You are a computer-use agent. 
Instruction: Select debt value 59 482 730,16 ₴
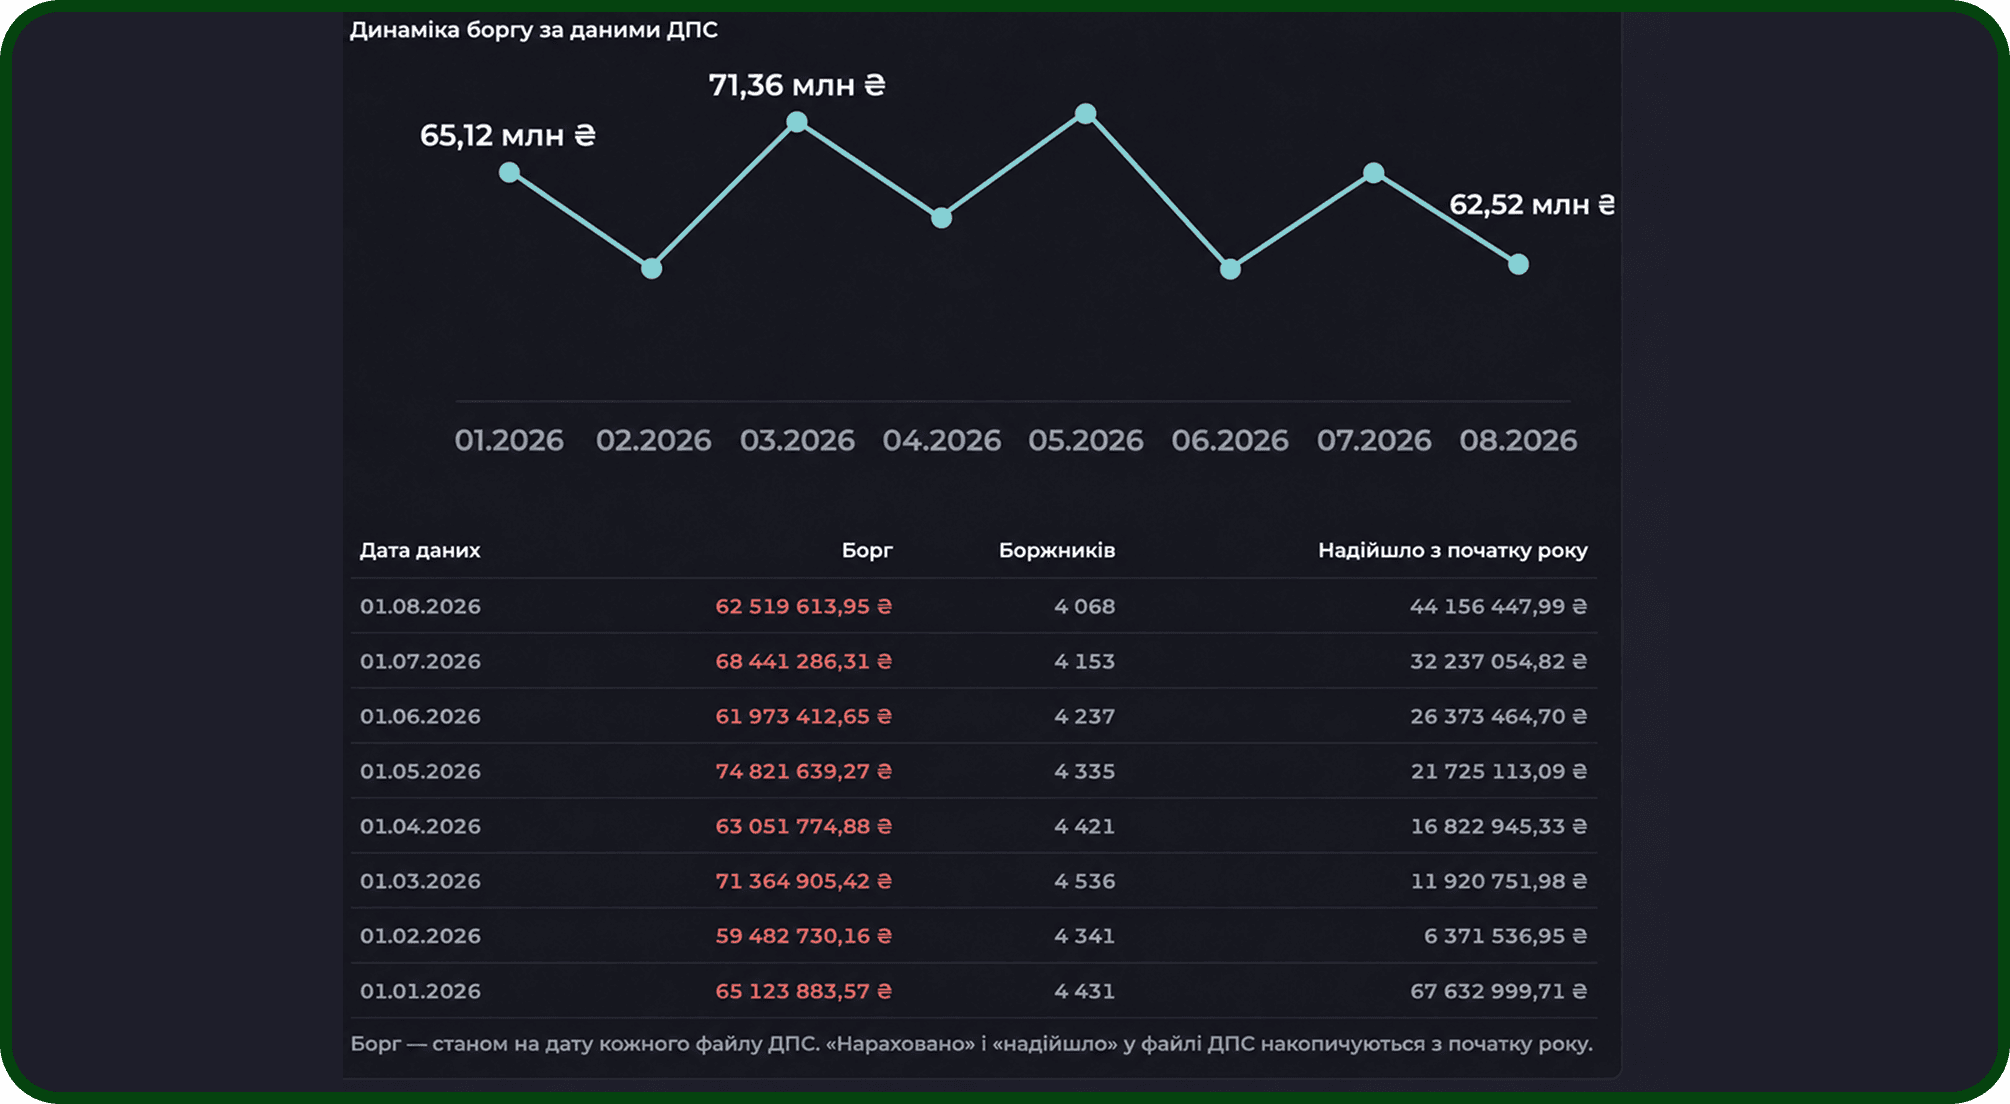click(804, 936)
